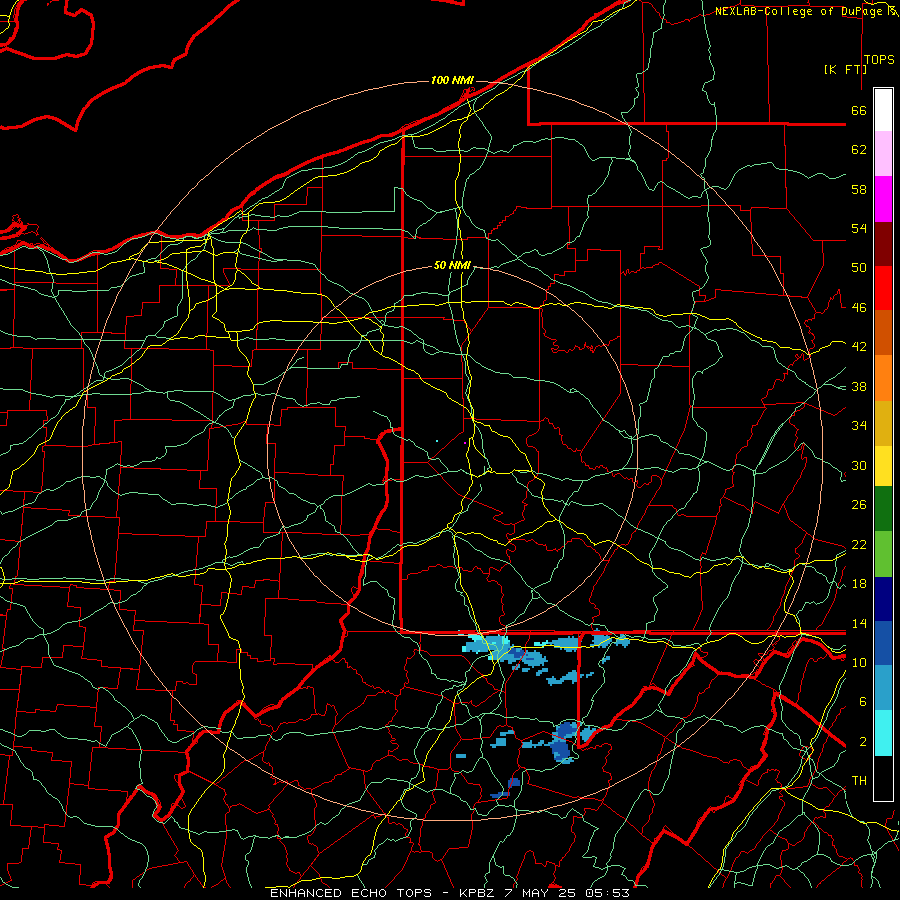The width and height of the screenshot is (900, 900).
Task: Click the 100 NMI range ring label
Action: click(452, 80)
